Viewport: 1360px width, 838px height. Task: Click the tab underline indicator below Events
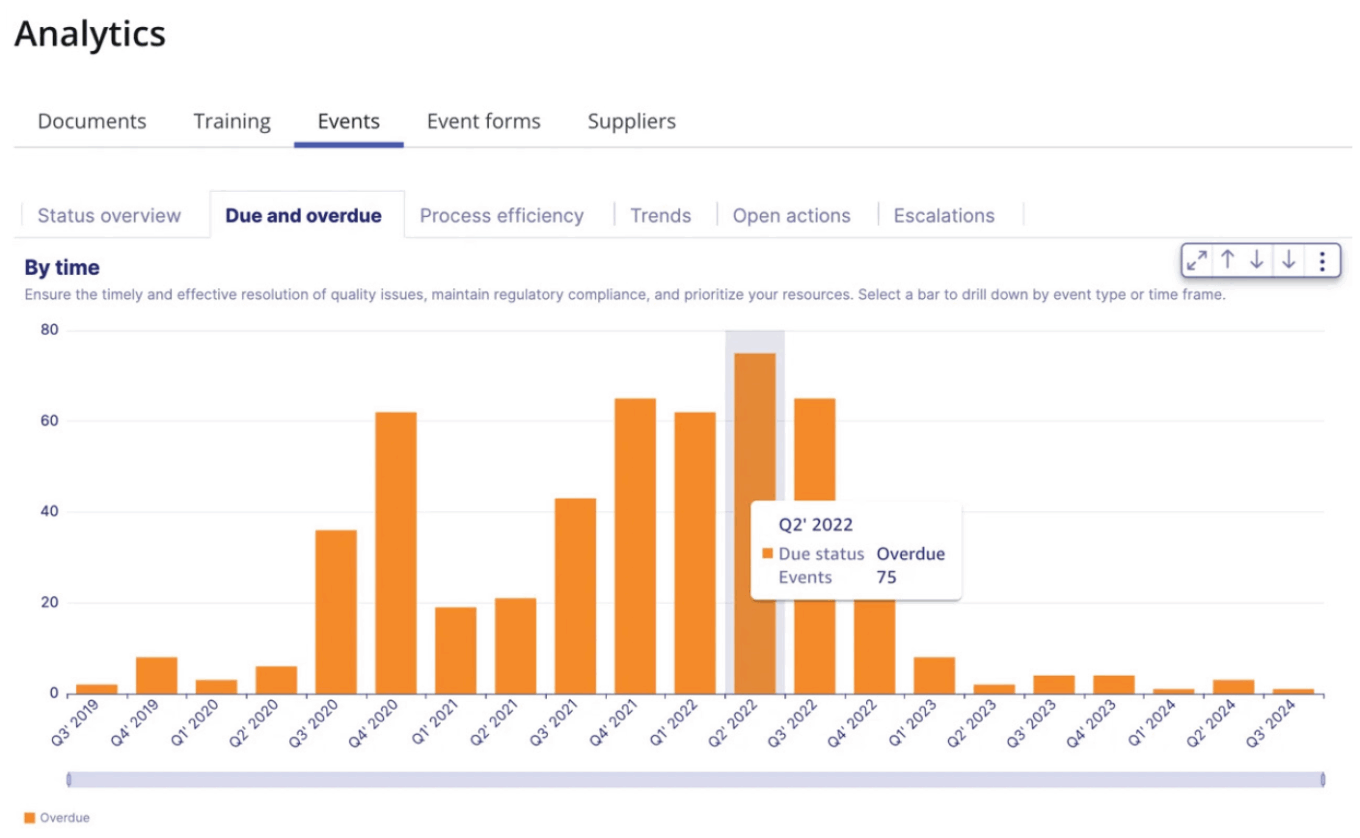[348, 145]
